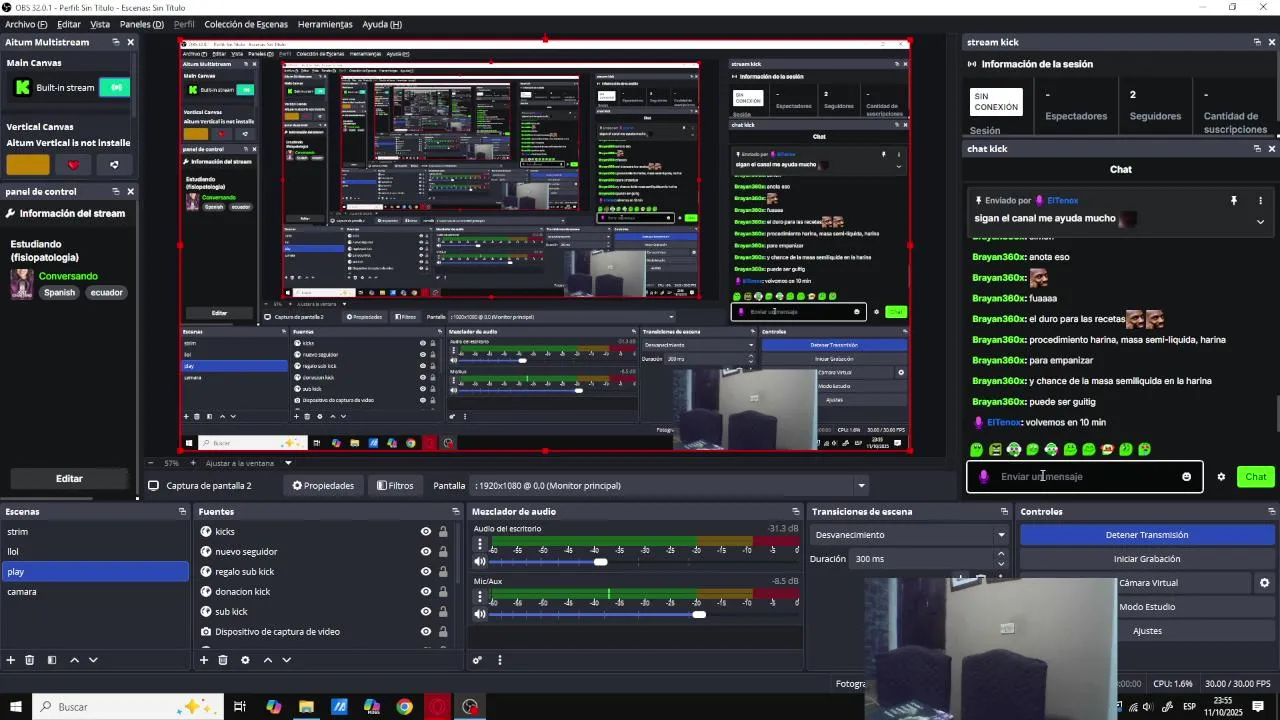Open source properties gear in Fuentes
1280x720 pixels.
point(245,660)
